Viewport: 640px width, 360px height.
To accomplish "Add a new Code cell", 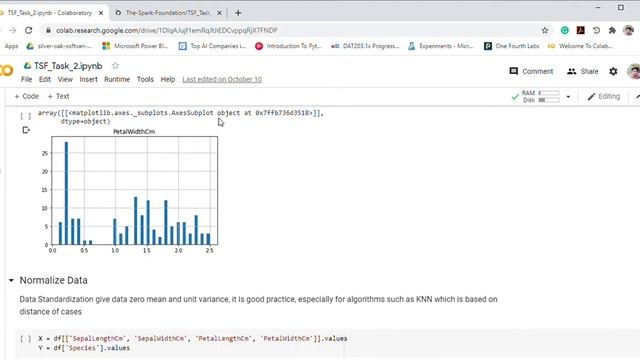I will [27, 96].
